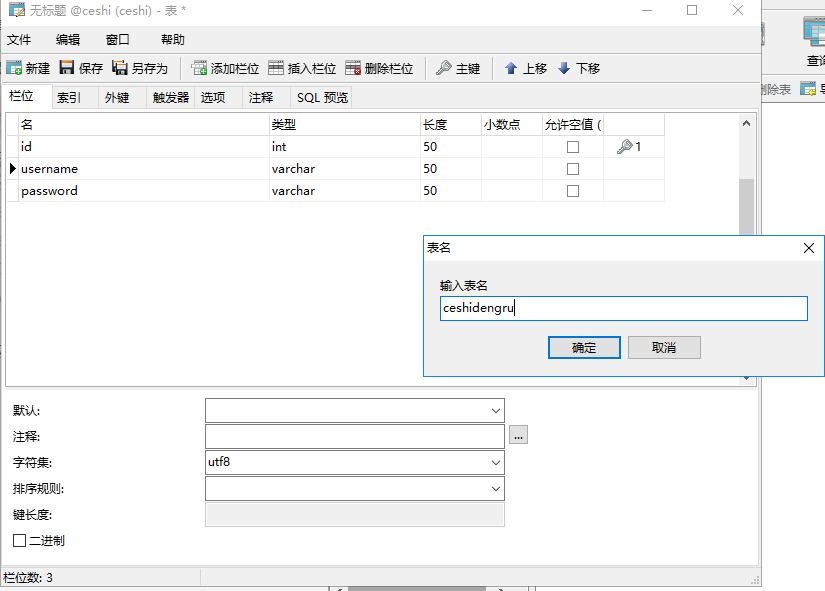Close the 表名 dialog with X
The height and width of the screenshot is (591, 825).
[x=809, y=248]
